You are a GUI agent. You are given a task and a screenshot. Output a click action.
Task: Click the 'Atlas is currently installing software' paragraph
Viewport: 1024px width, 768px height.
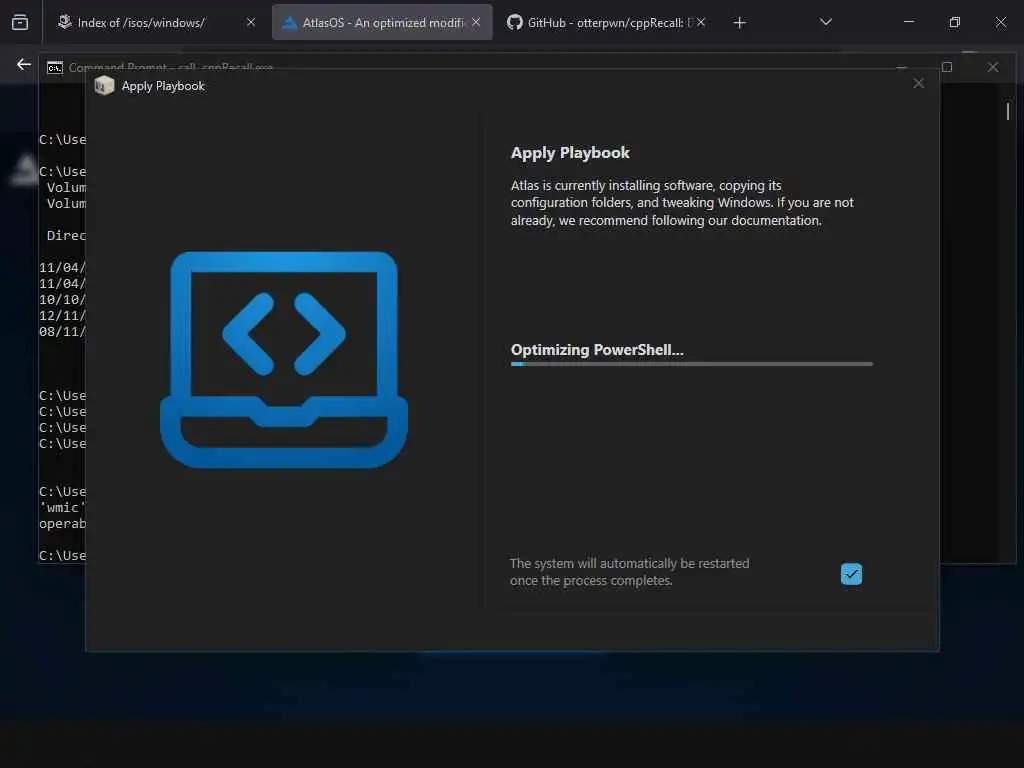coord(682,203)
